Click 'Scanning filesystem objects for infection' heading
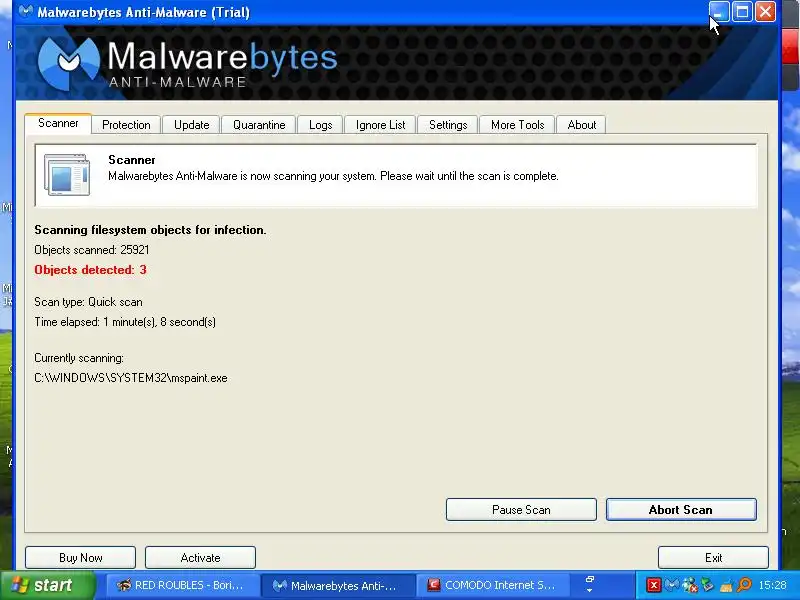Screen dimensions: 800x600 [151, 230]
